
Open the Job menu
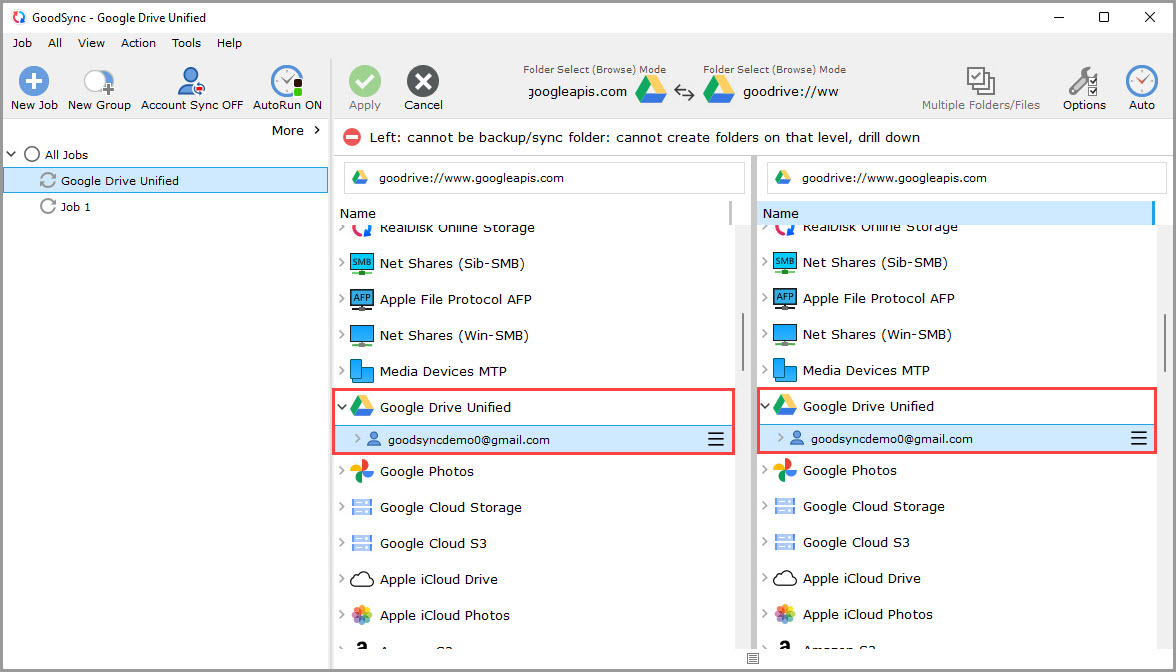22,43
